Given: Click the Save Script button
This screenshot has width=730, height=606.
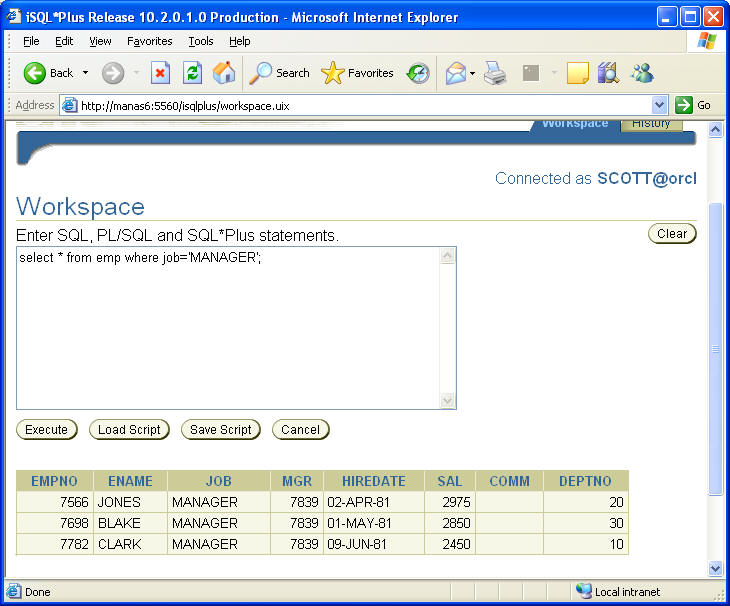Looking at the screenshot, I should pyautogui.click(x=220, y=430).
